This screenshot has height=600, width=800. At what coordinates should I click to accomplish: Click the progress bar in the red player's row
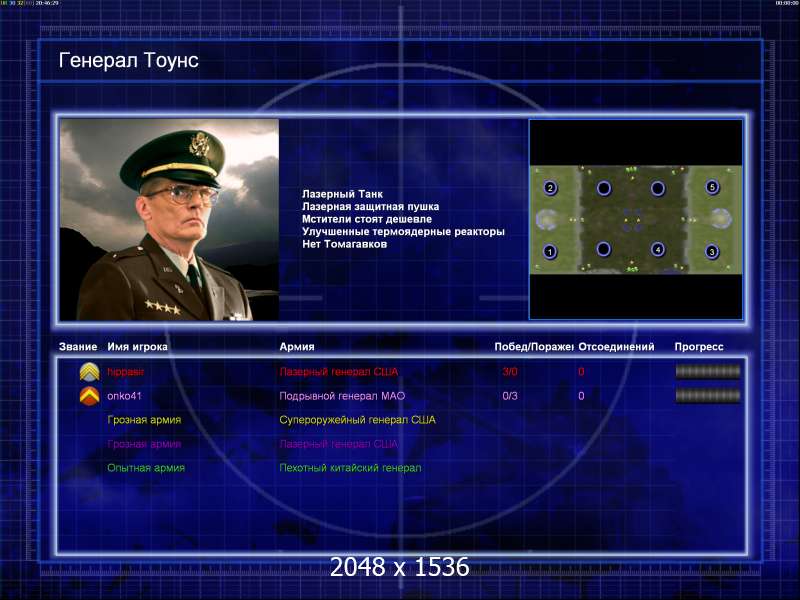click(x=708, y=372)
